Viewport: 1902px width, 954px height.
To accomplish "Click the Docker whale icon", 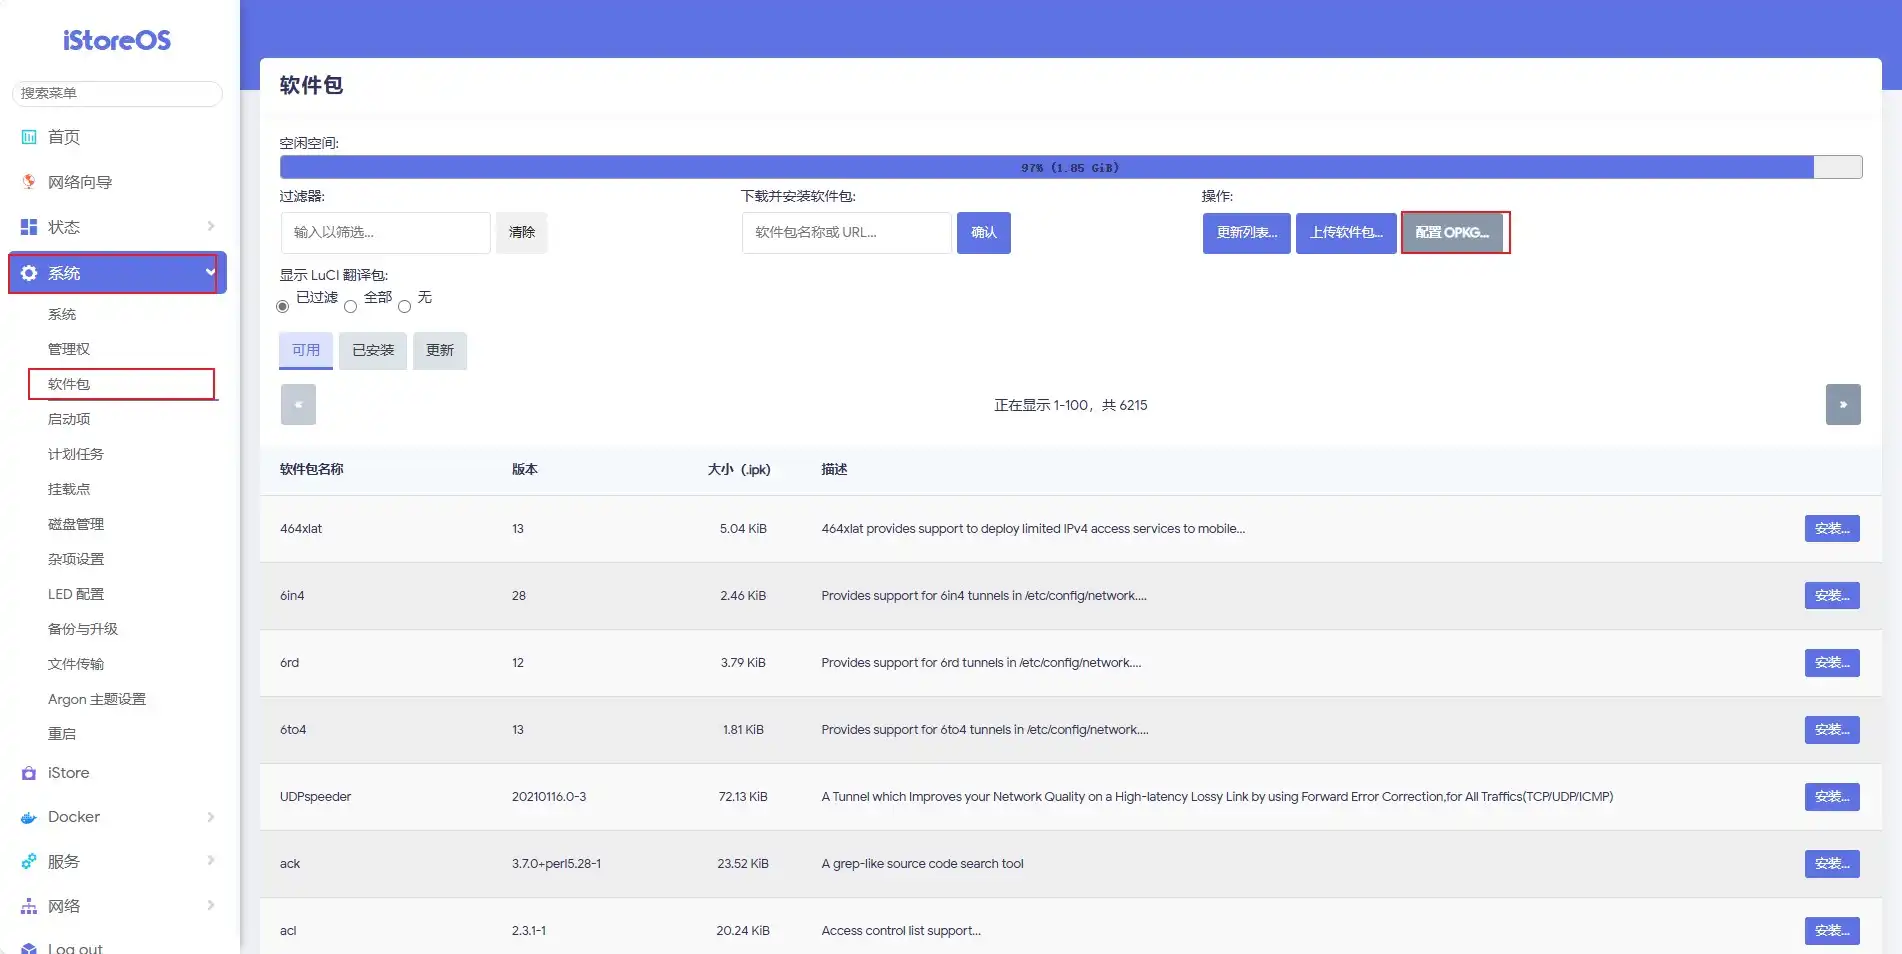I will pyautogui.click(x=29, y=818).
